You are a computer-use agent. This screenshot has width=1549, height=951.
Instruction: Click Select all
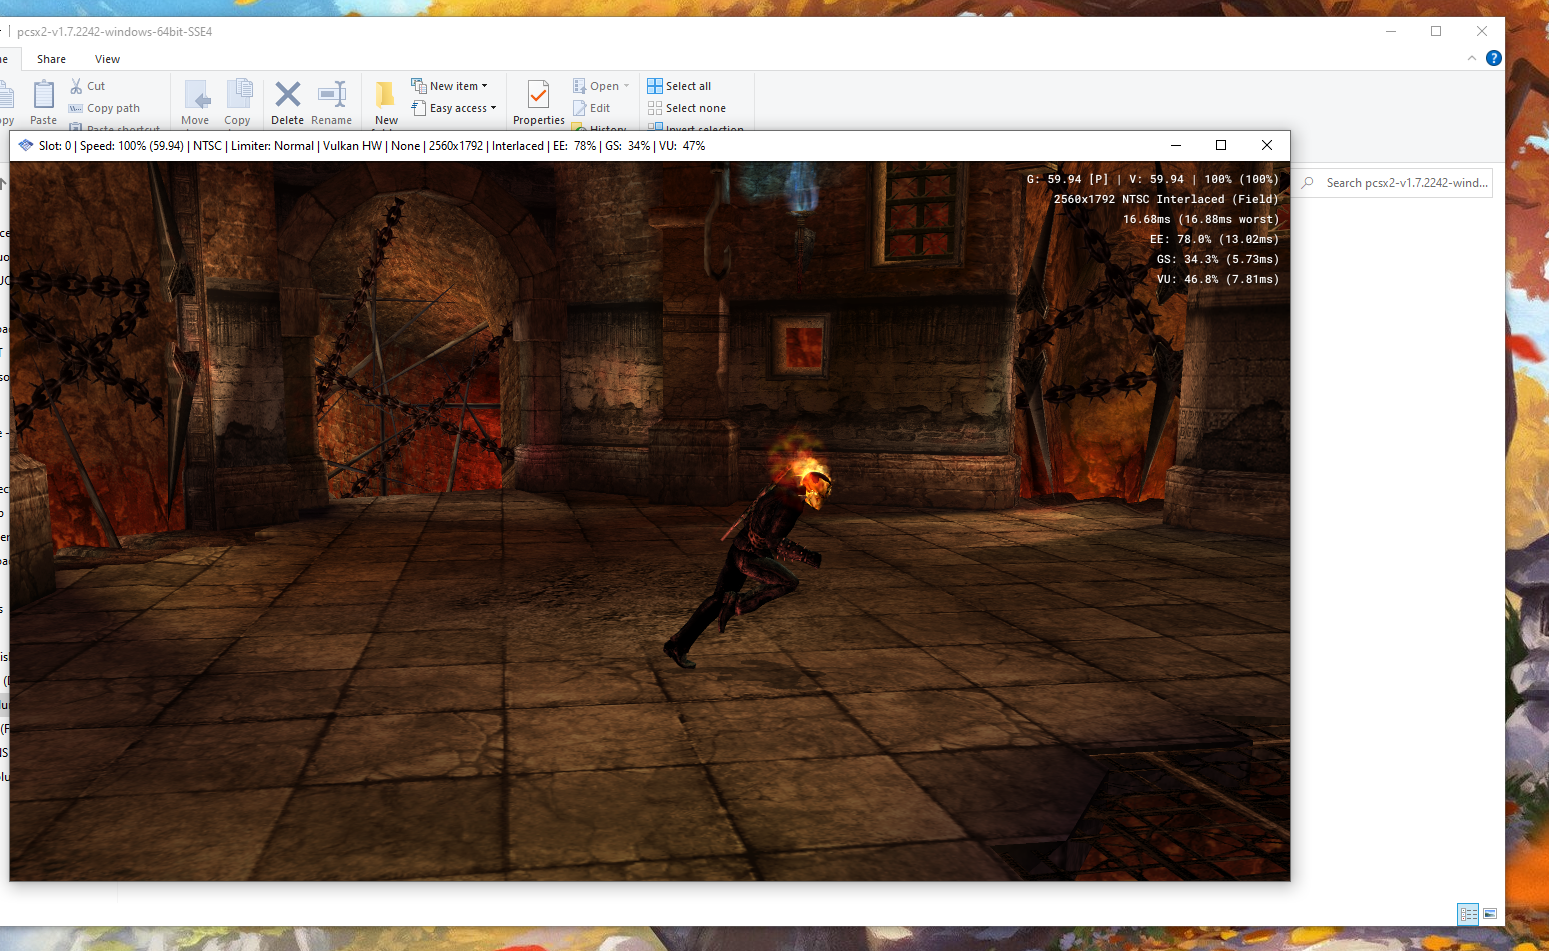tap(680, 85)
